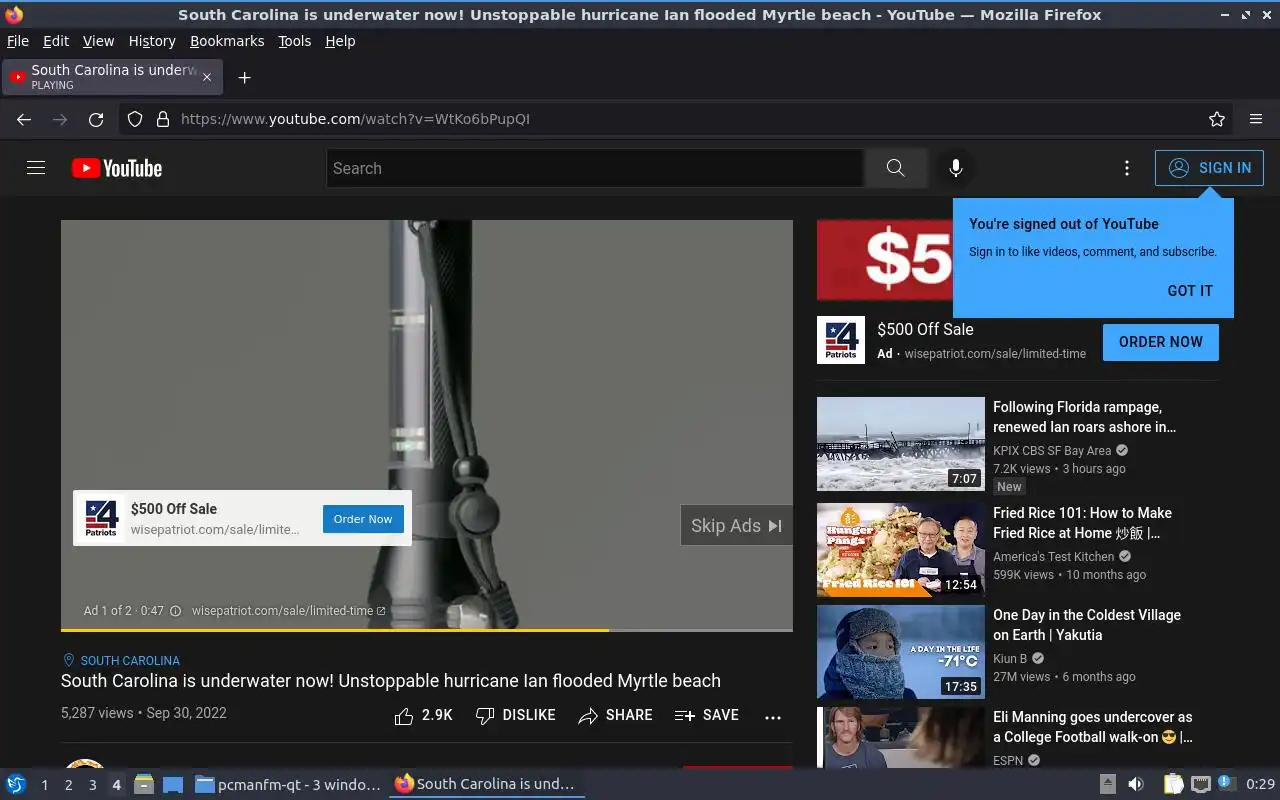This screenshot has width=1280, height=800.
Task: Visit wisepatriot.com link under video ad
Action: coord(288,611)
